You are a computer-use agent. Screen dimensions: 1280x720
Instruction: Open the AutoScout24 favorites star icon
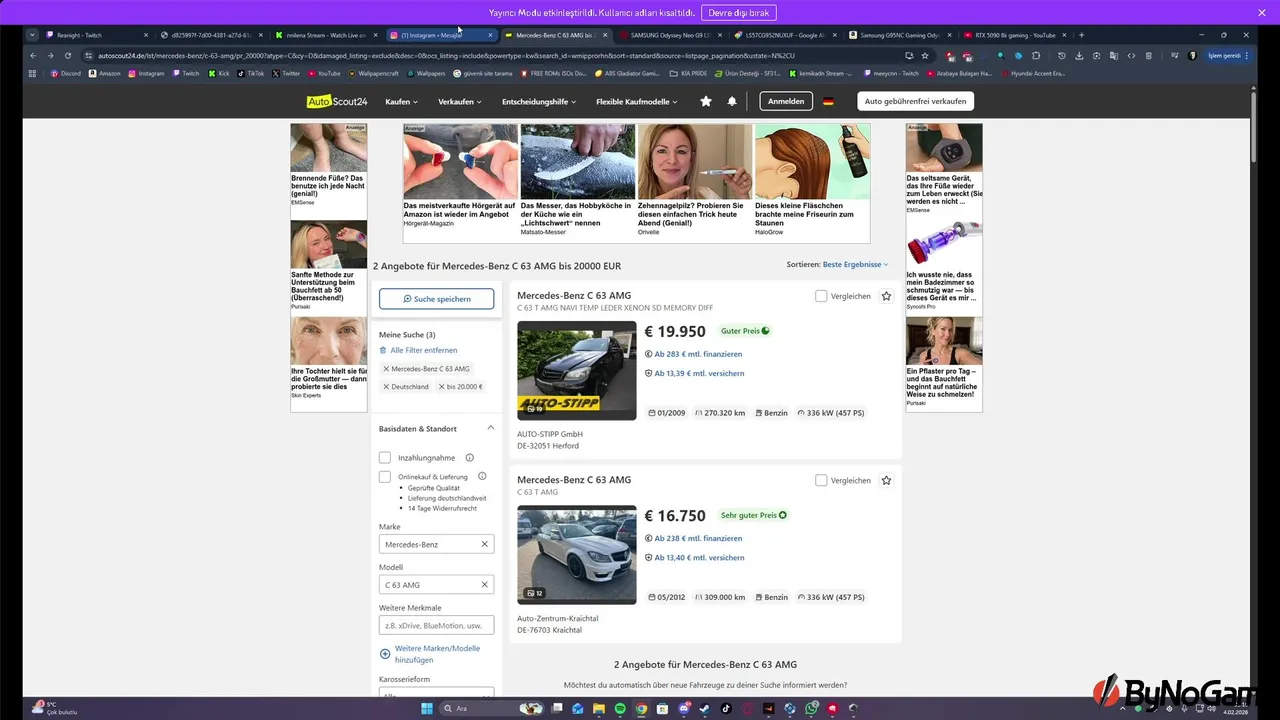coord(706,101)
